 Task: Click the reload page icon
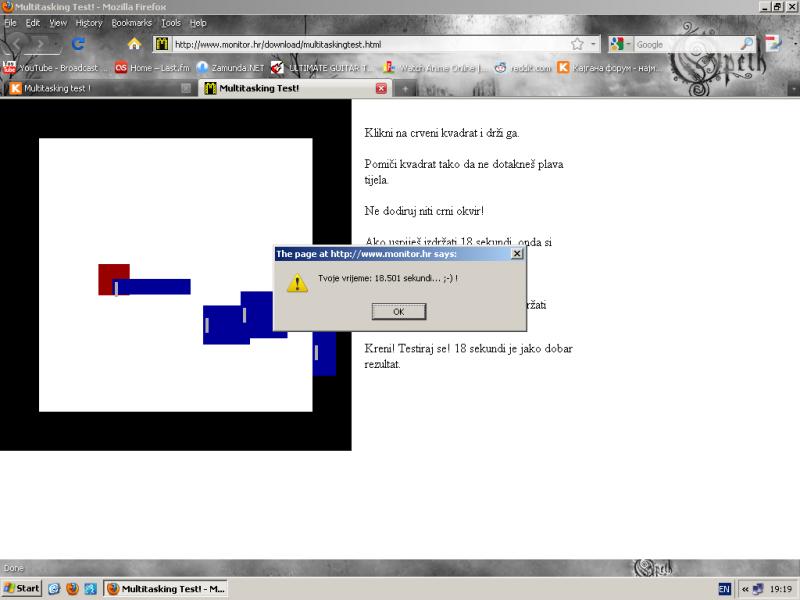(78, 44)
